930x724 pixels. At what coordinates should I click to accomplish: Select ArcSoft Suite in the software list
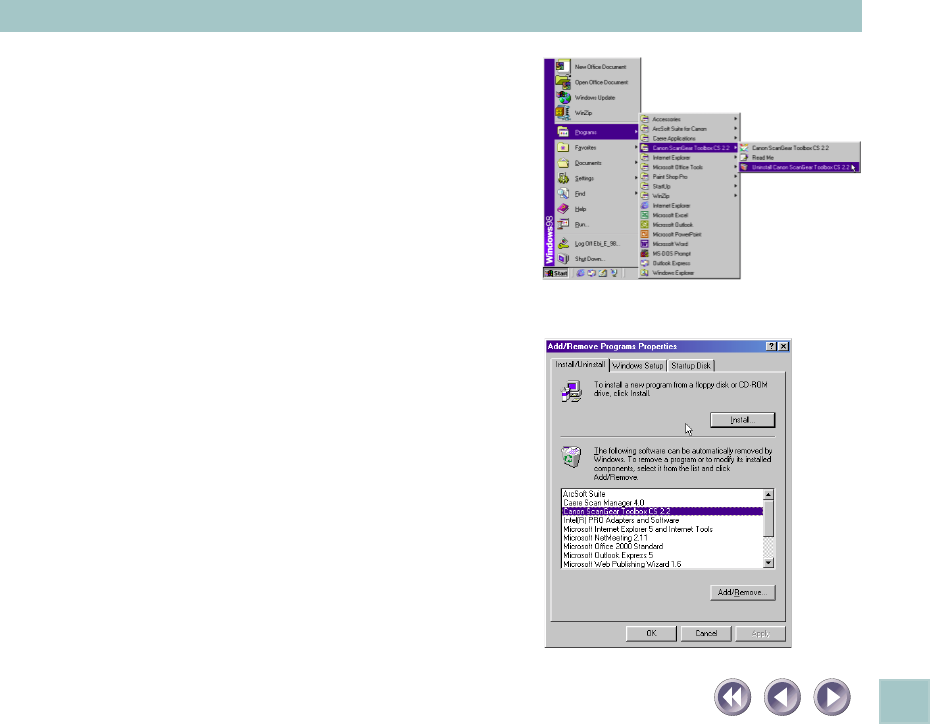[x=662, y=494]
